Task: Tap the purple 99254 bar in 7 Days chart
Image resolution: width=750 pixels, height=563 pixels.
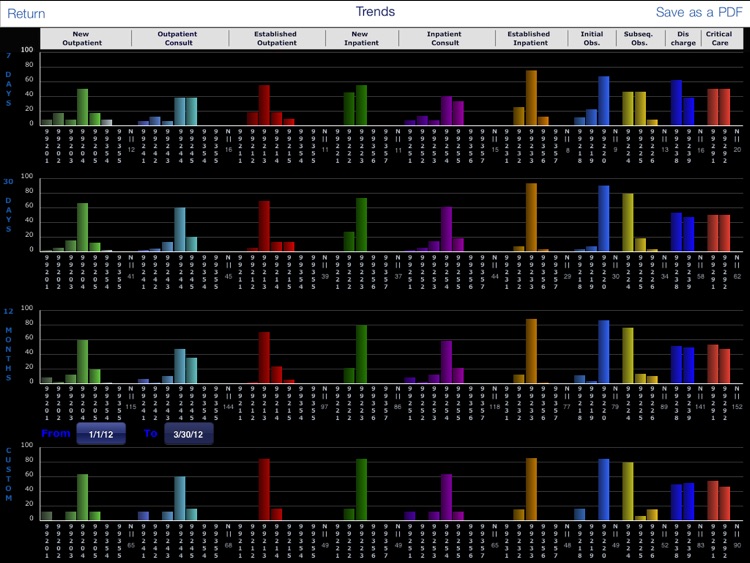Action: click(446, 111)
